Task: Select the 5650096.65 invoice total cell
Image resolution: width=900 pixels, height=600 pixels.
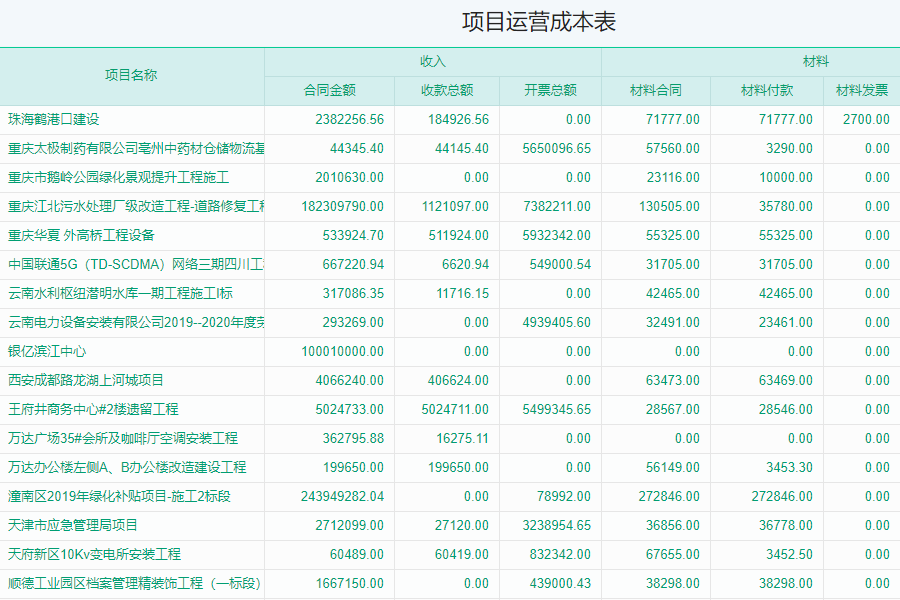Action: [556, 148]
